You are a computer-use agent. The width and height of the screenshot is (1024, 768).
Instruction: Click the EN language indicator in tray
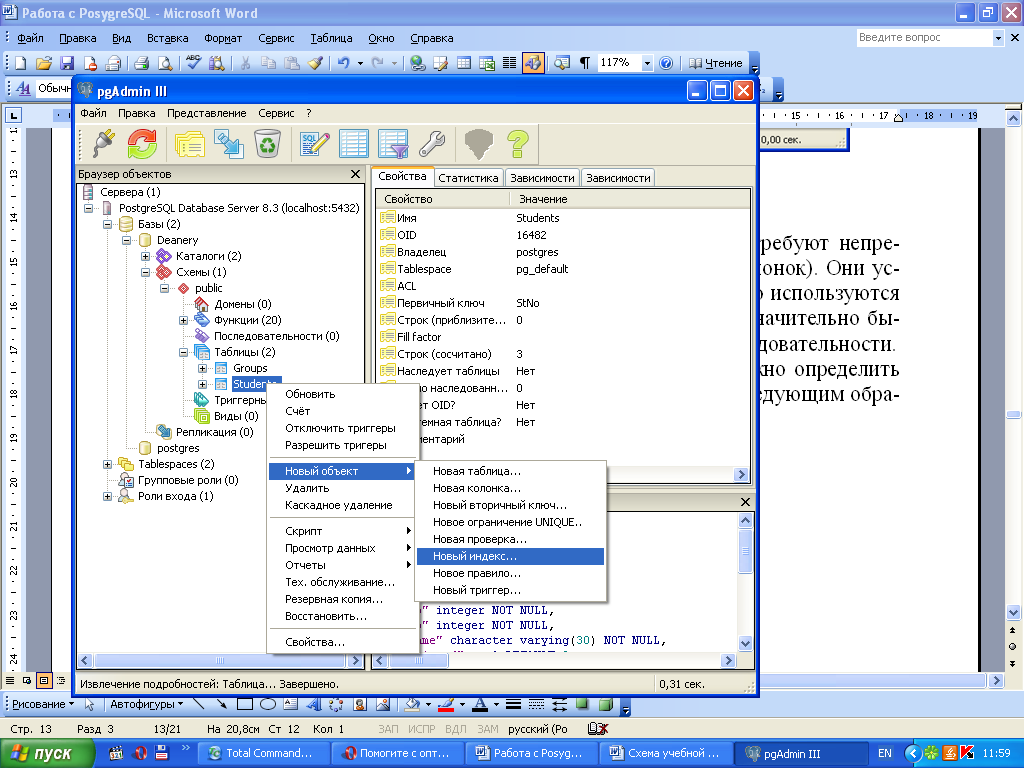(x=885, y=754)
